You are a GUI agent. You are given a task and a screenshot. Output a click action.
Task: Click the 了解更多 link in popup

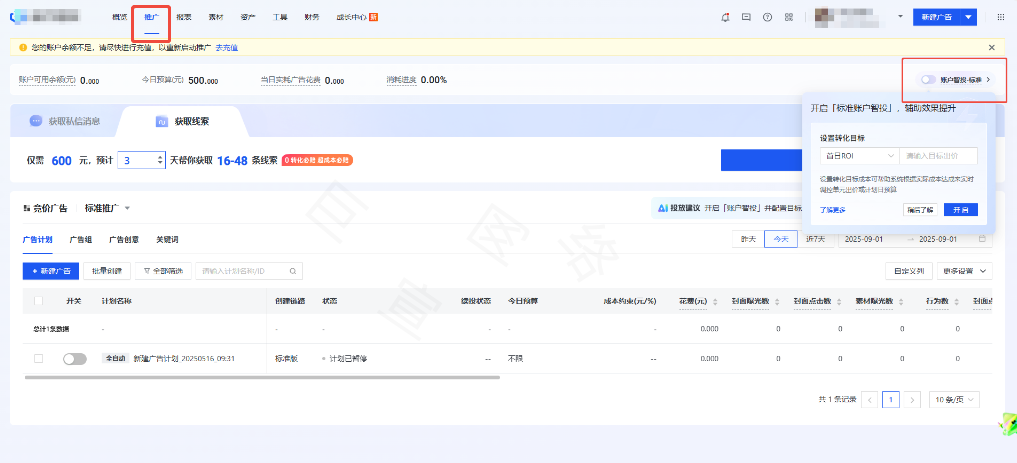pos(832,210)
